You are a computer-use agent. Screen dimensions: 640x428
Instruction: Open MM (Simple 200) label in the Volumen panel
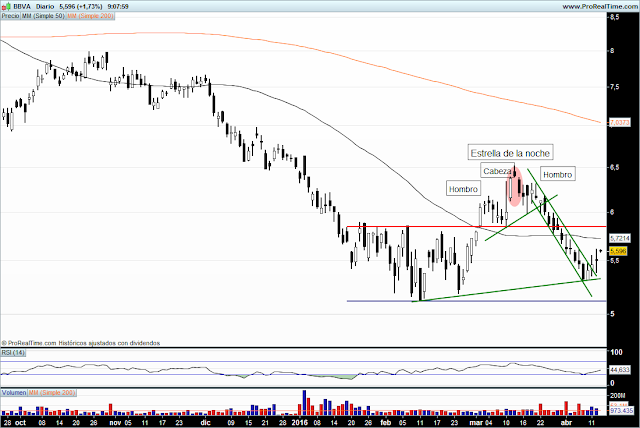[52, 393]
